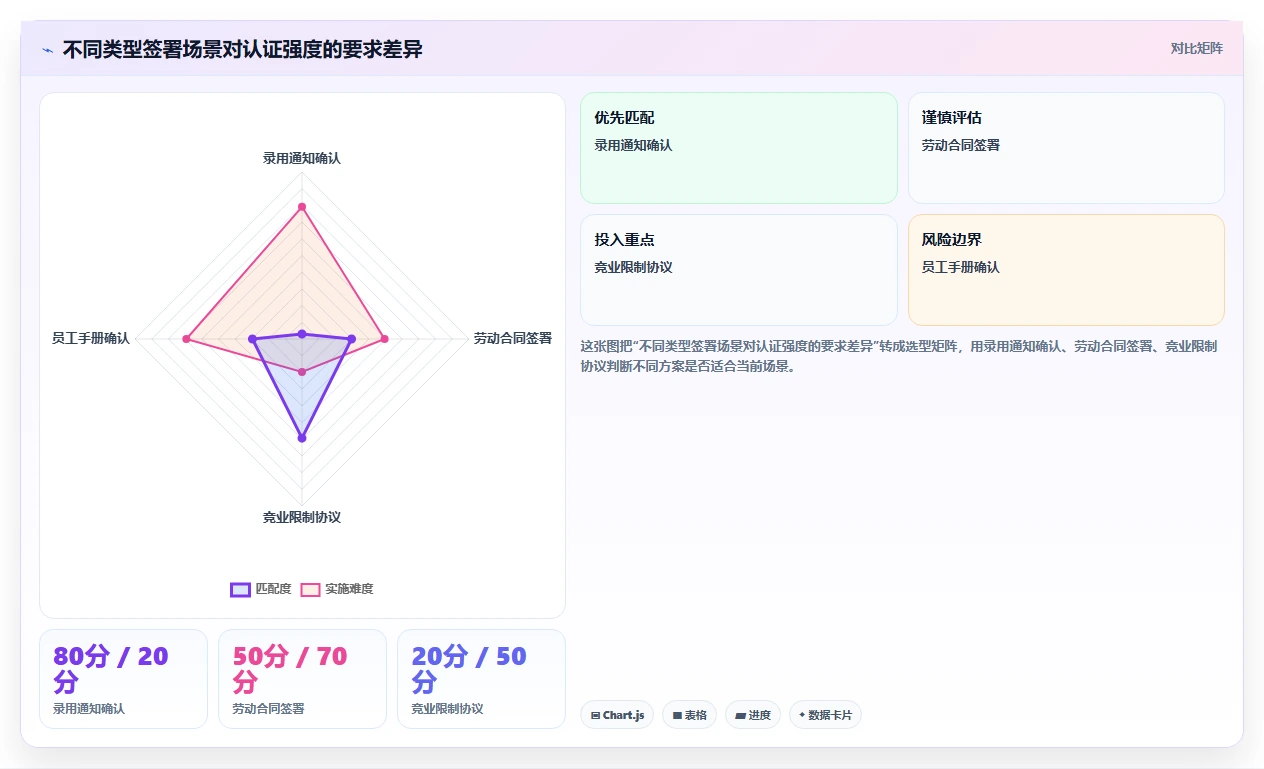
Task: Click the 实施难度 legend text
Action: click(x=349, y=589)
